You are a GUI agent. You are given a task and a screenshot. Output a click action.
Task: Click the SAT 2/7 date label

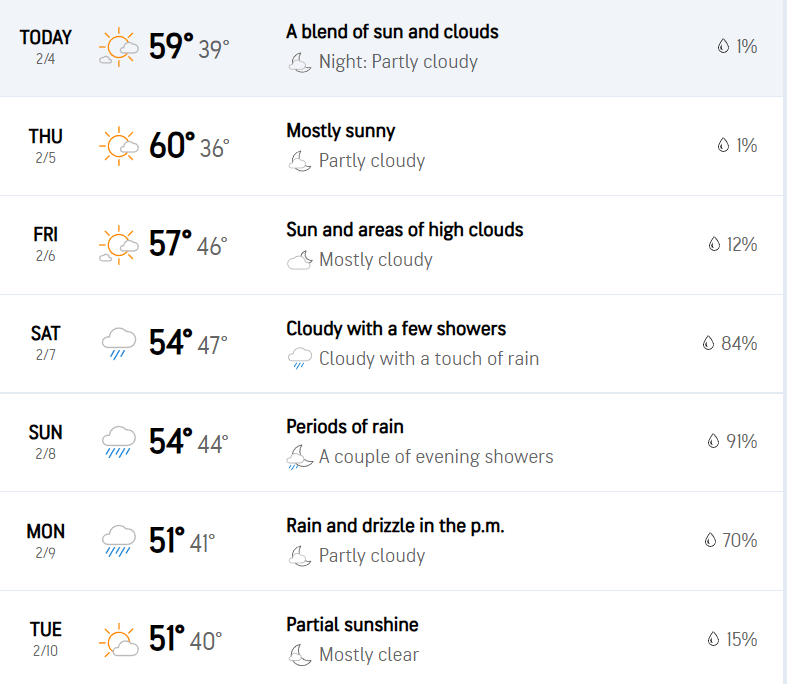pos(46,342)
